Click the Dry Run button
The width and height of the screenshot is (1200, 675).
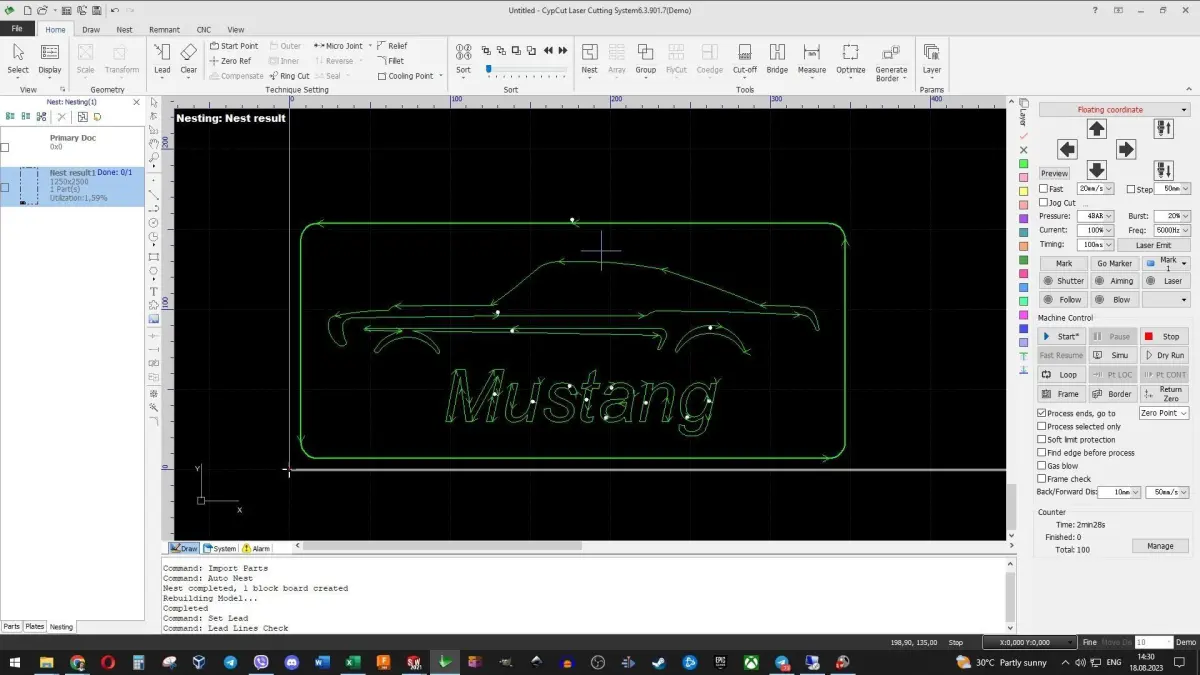[1163, 355]
